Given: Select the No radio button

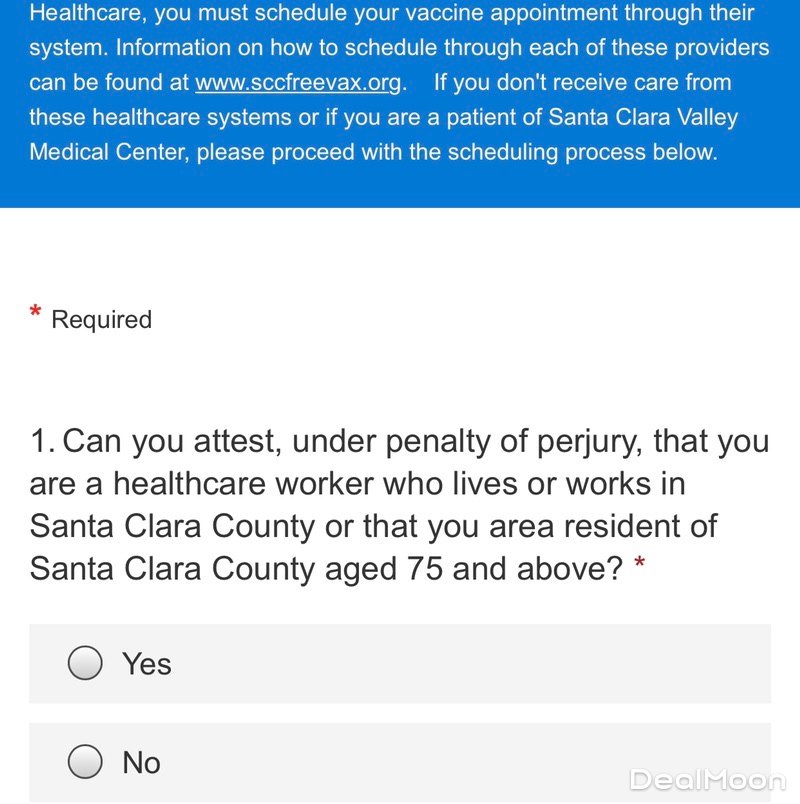Looking at the screenshot, I should (86, 762).
